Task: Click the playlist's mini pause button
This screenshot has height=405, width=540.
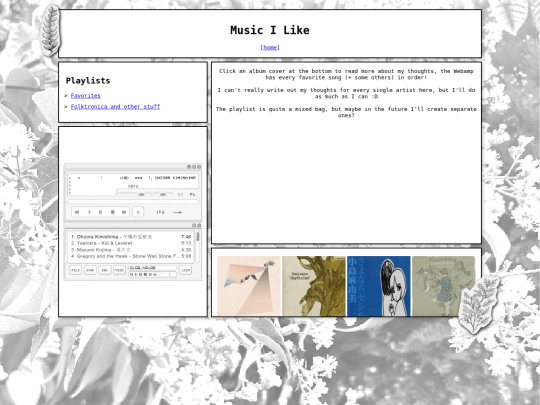Action: tap(140, 274)
